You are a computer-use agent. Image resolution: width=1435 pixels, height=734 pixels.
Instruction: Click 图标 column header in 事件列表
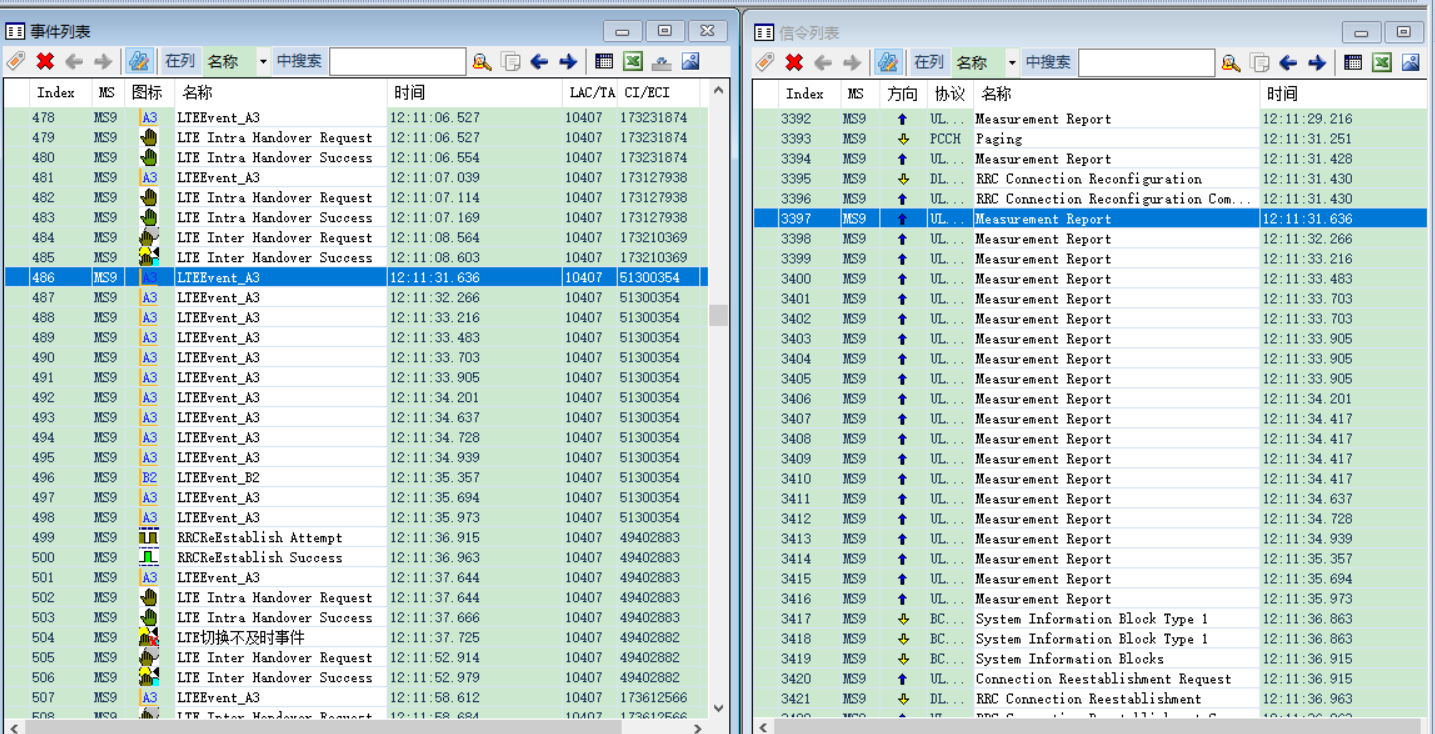(x=148, y=93)
